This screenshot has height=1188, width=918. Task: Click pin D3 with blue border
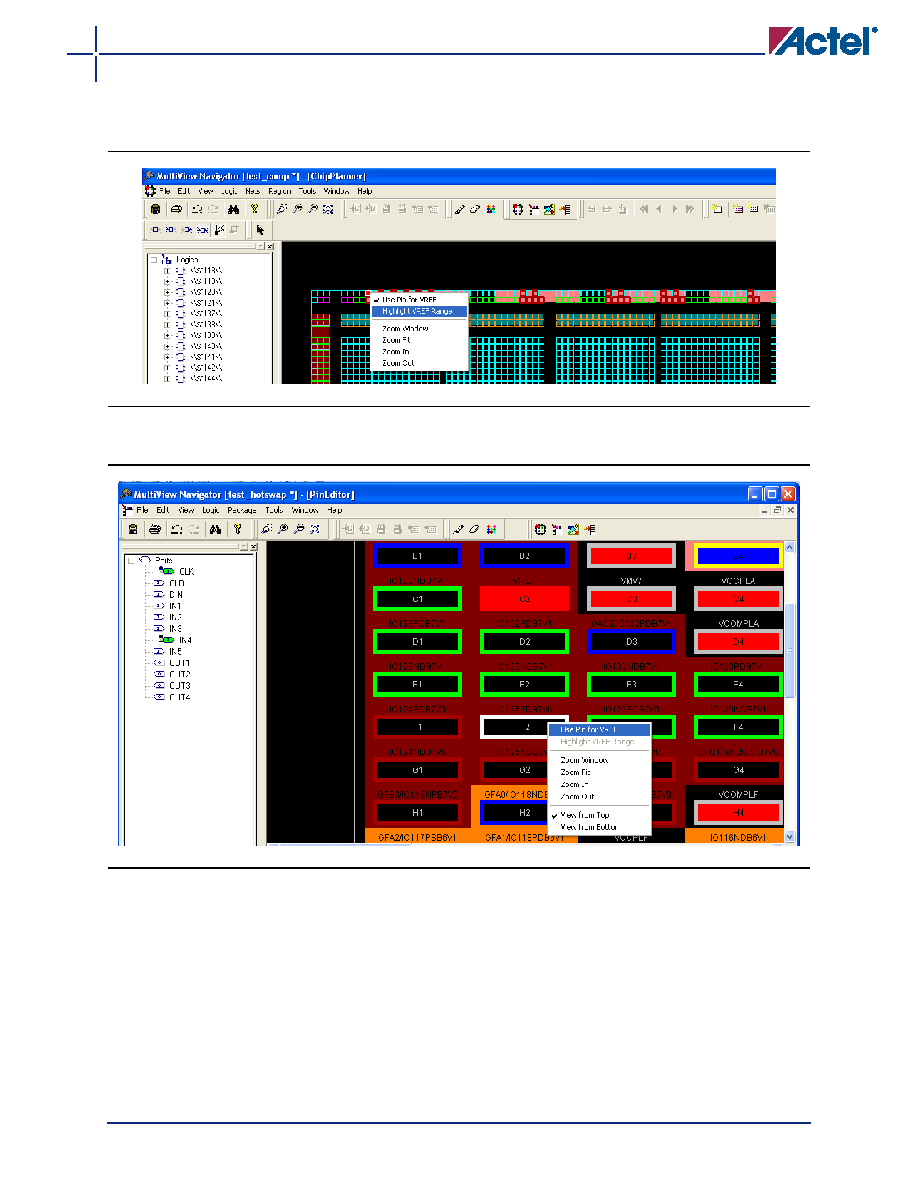(632, 642)
